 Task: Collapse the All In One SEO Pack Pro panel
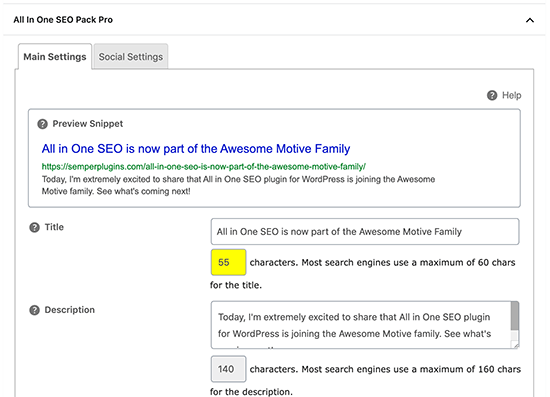point(530,20)
